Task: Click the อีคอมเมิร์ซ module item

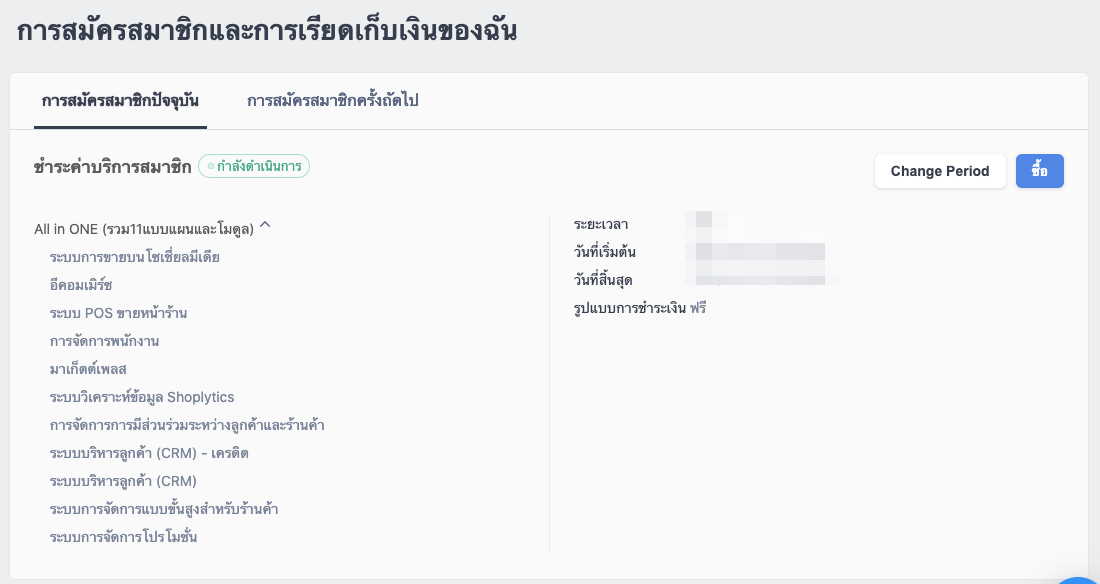Action: tap(81, 286)
